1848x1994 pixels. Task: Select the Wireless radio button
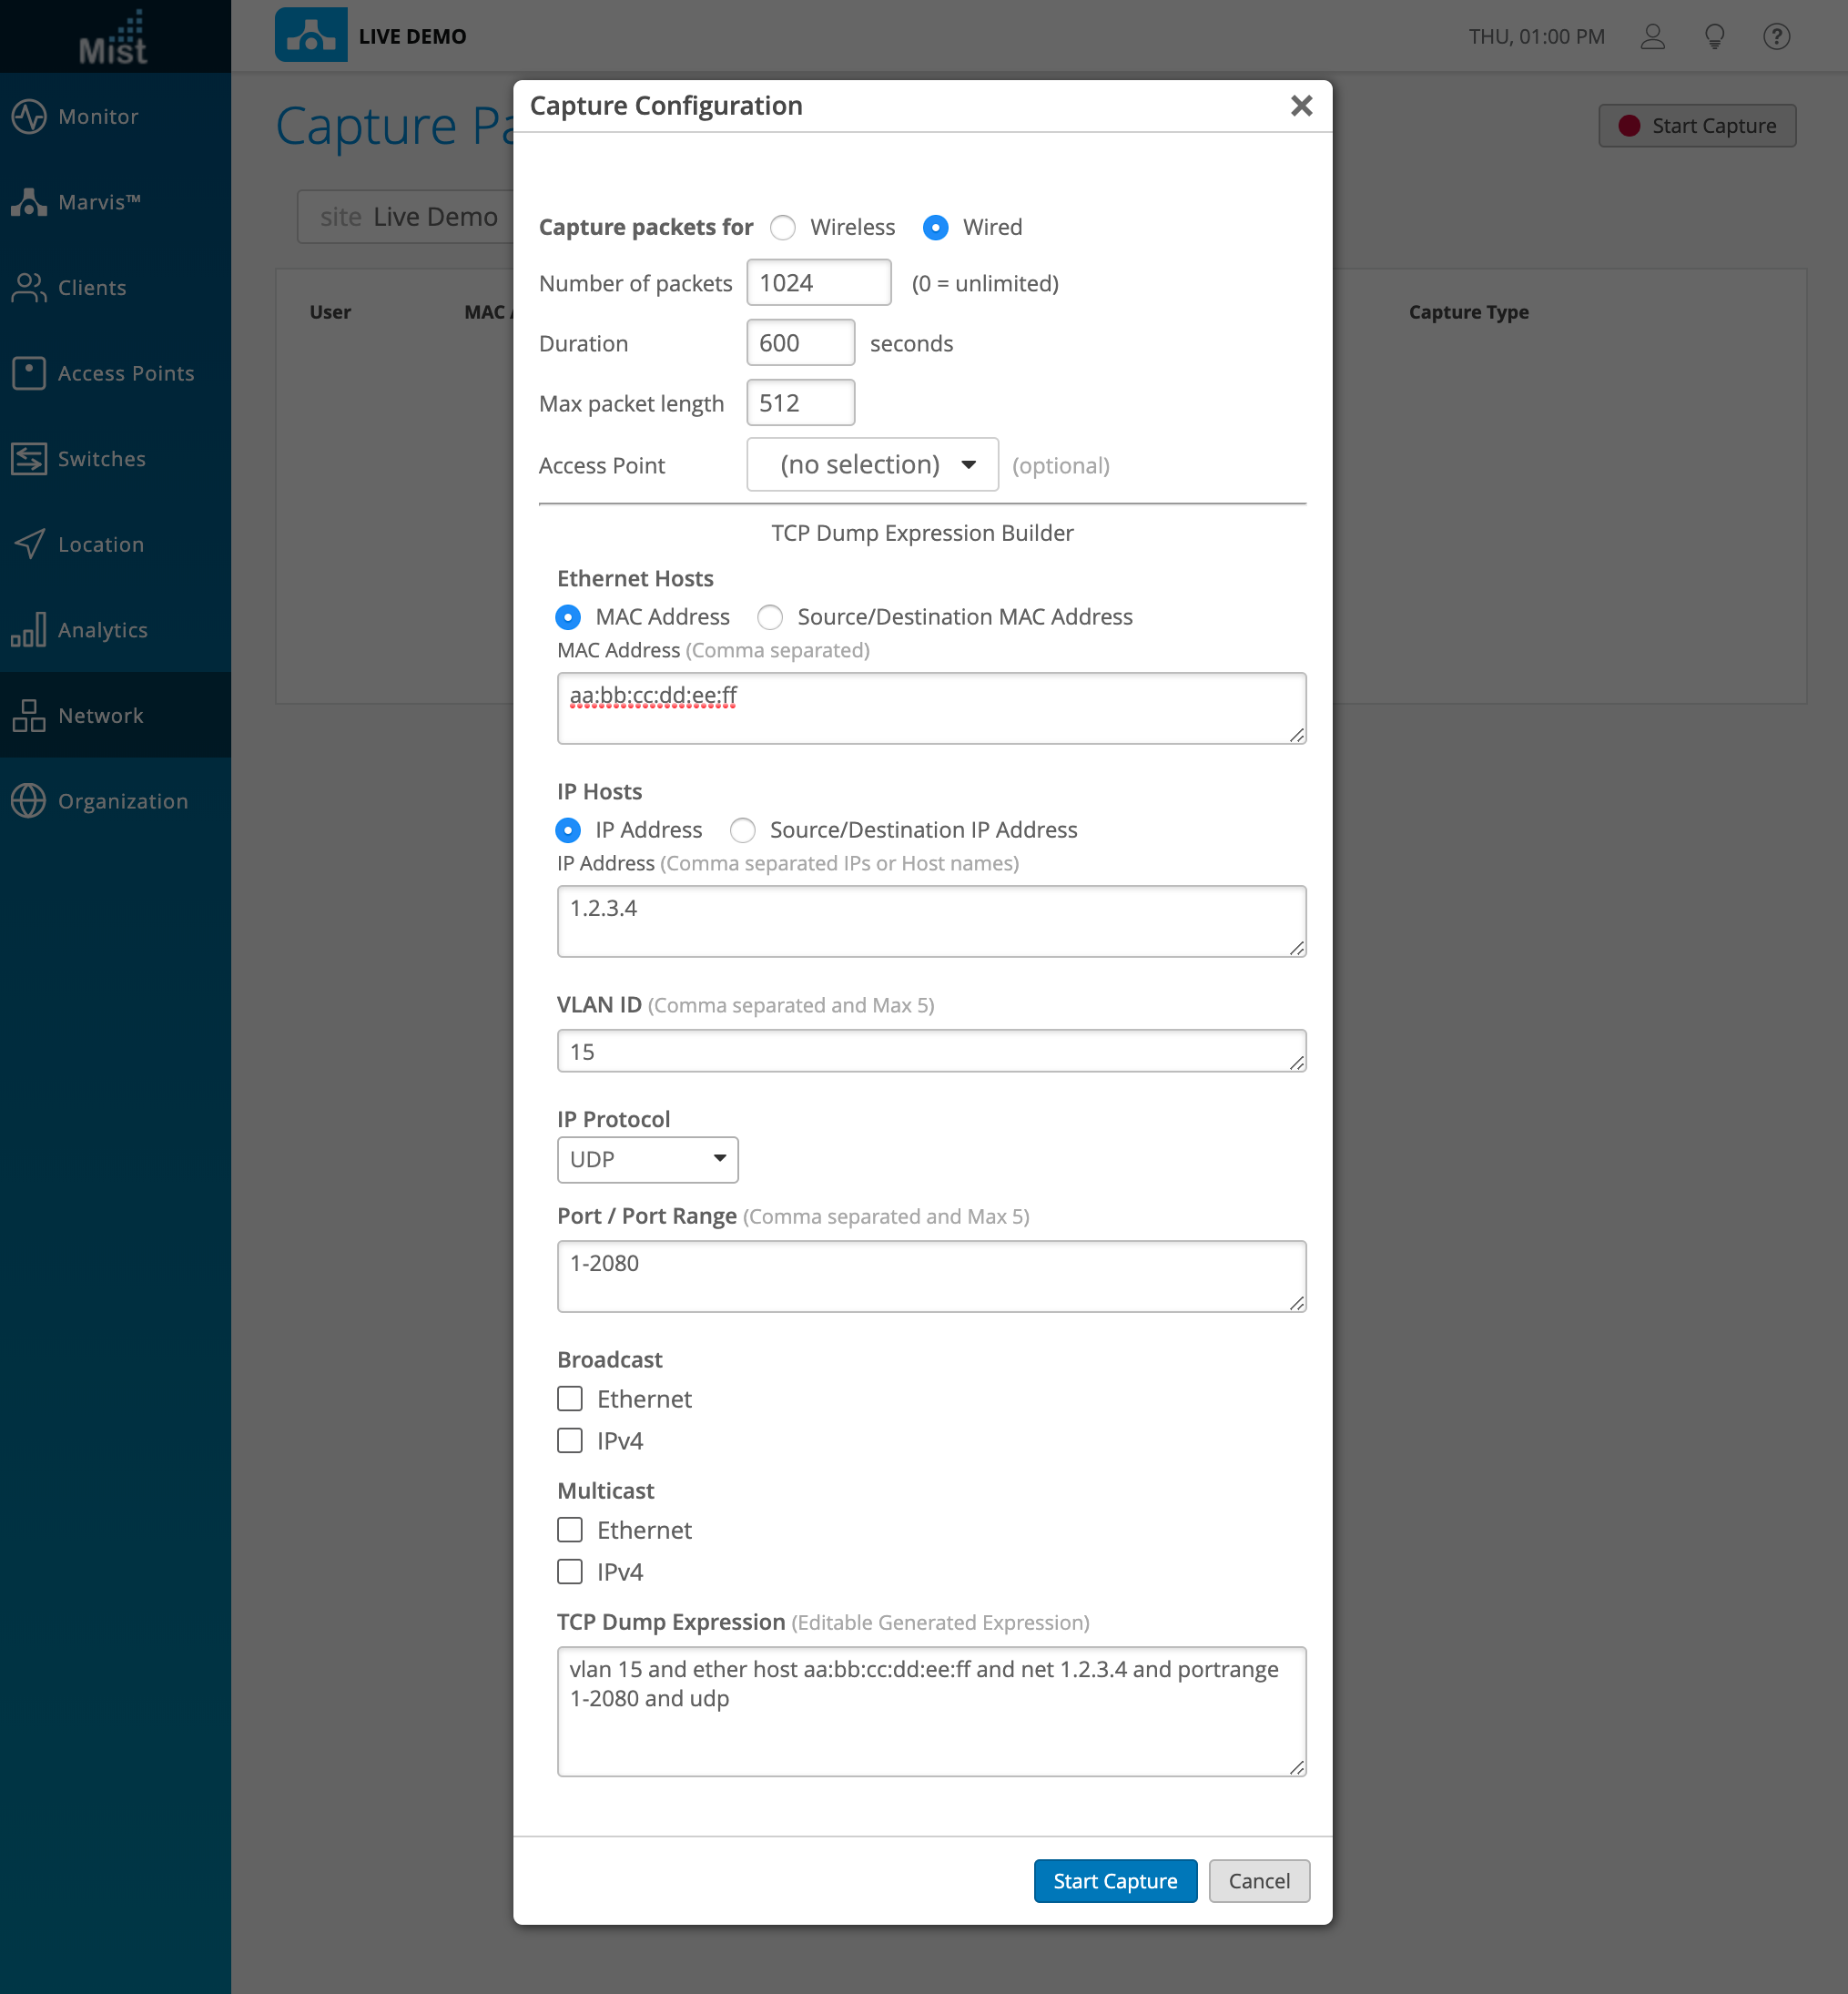pos(783,228)
